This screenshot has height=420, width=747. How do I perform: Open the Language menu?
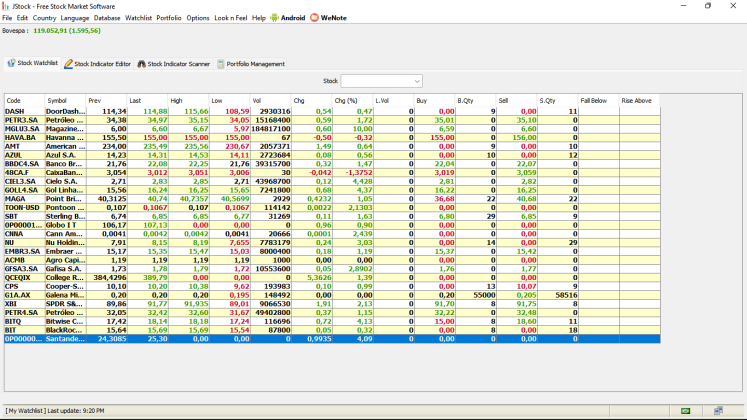[x=75, y=18]
